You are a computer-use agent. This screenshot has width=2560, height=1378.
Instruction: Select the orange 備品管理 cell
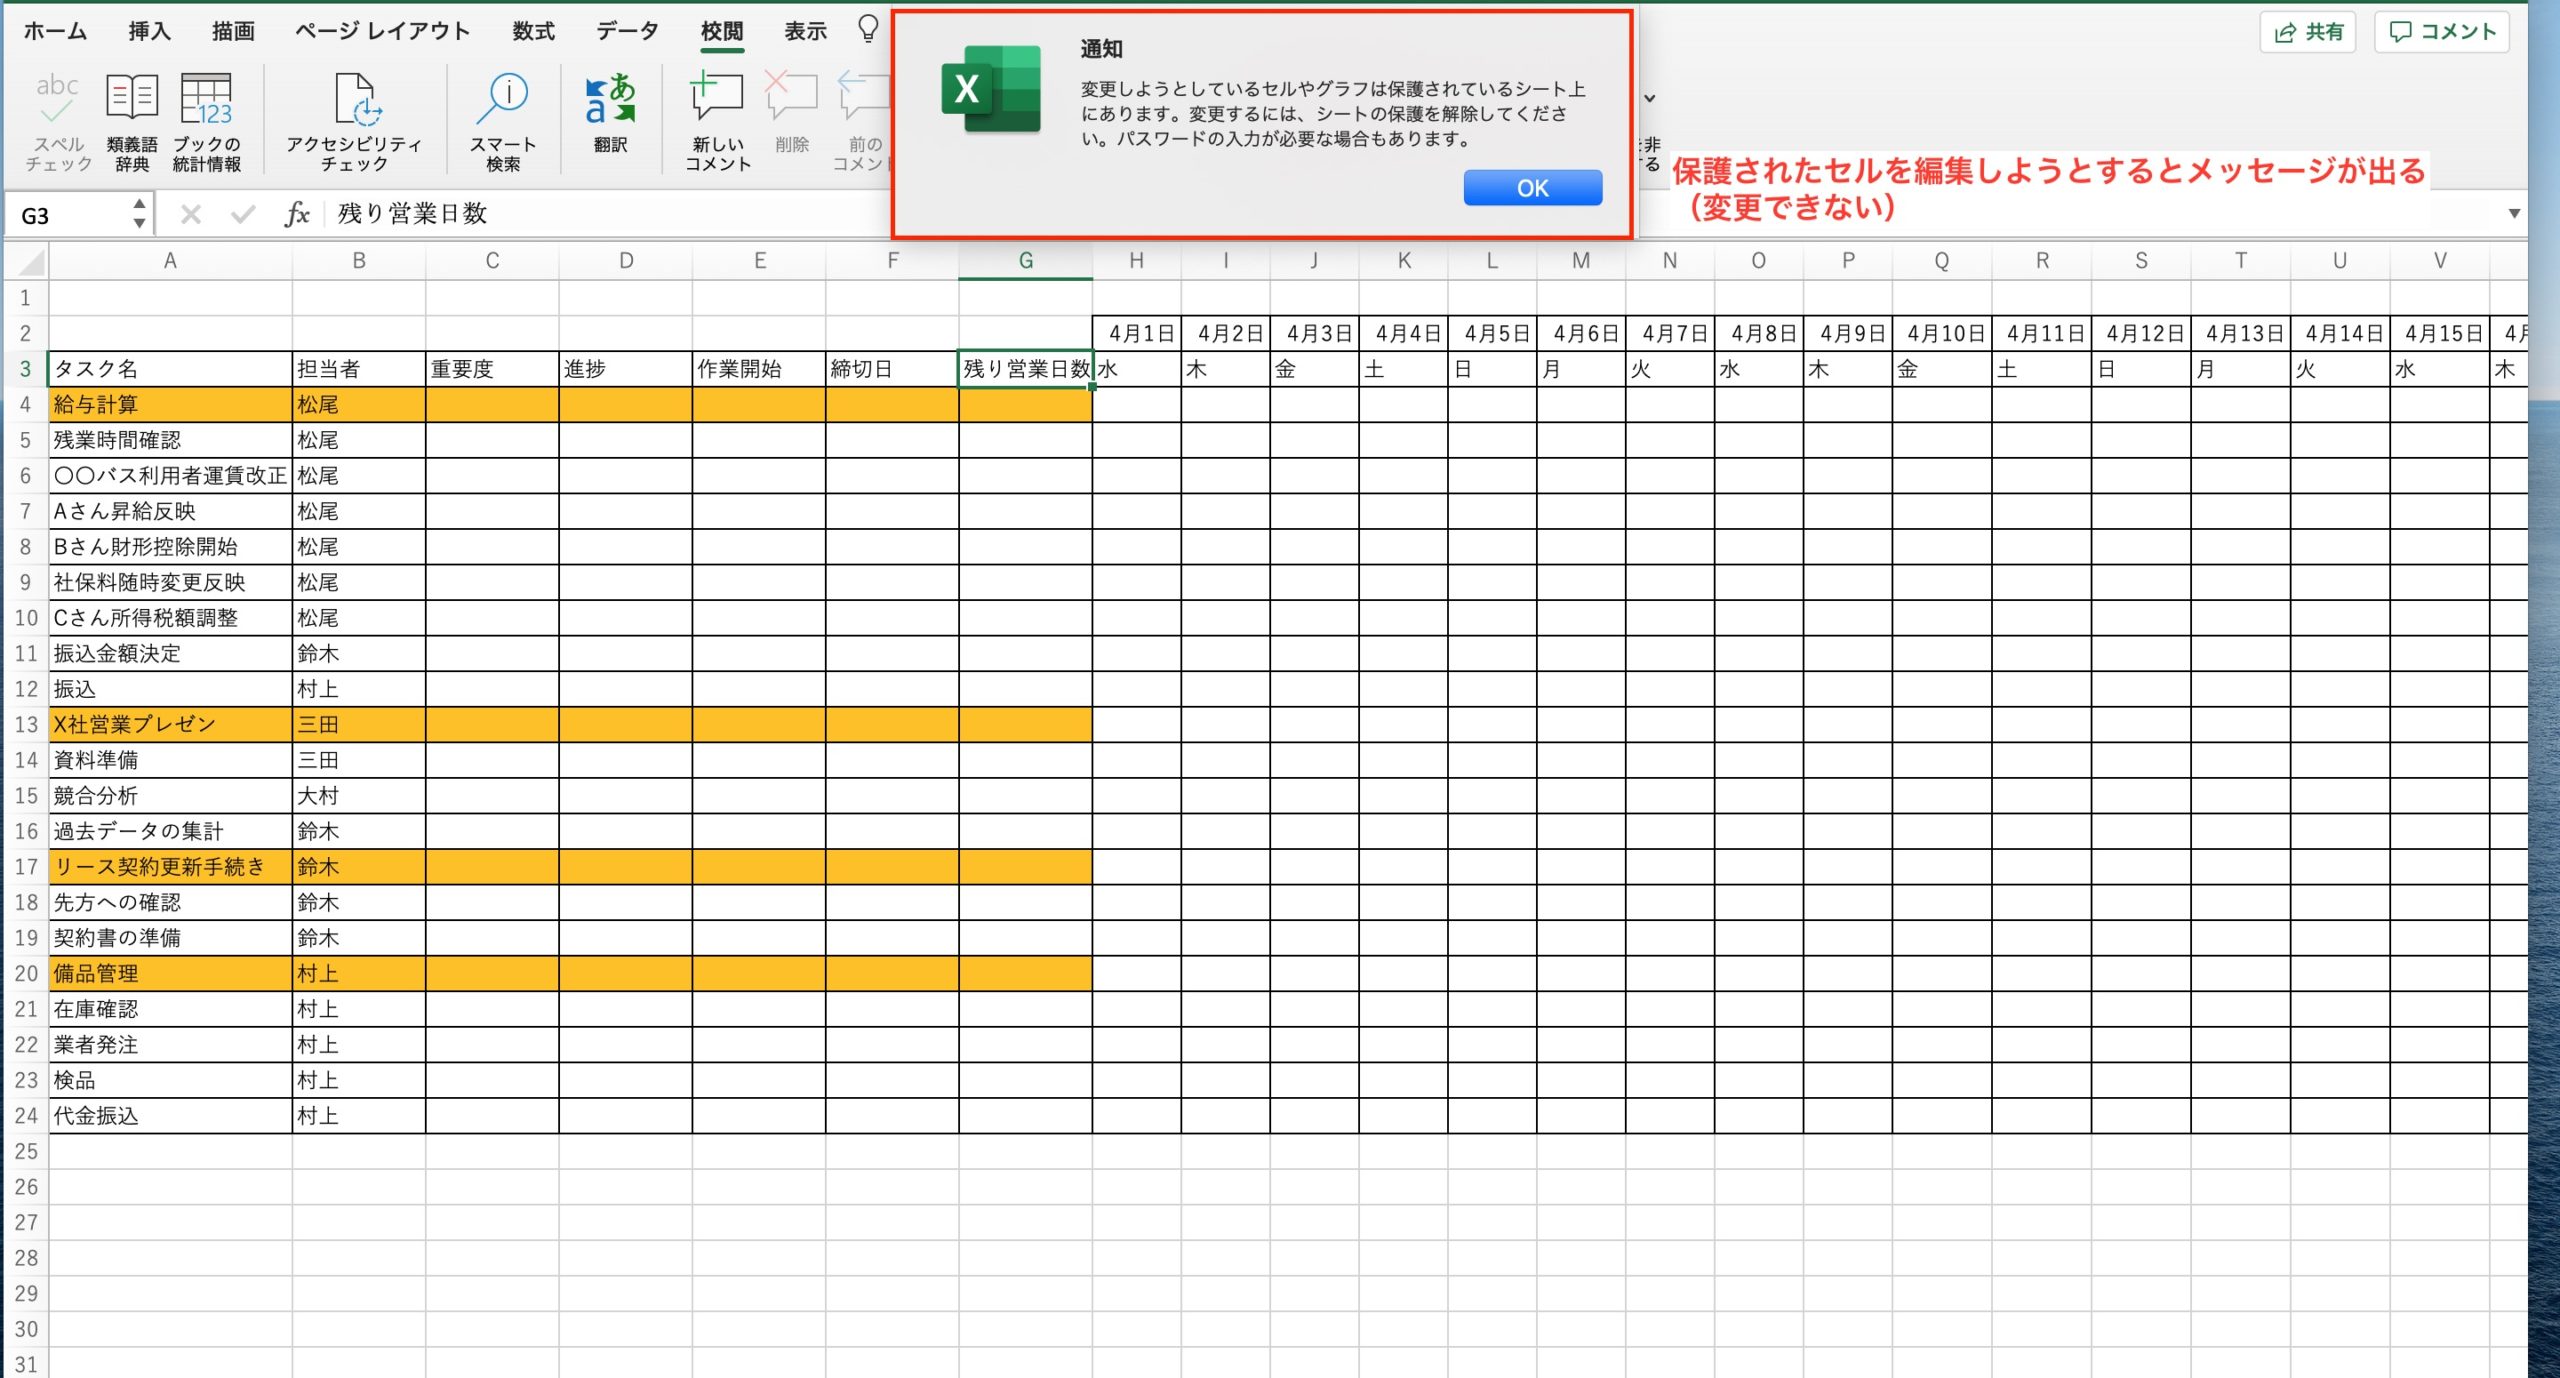click(170, 973)
